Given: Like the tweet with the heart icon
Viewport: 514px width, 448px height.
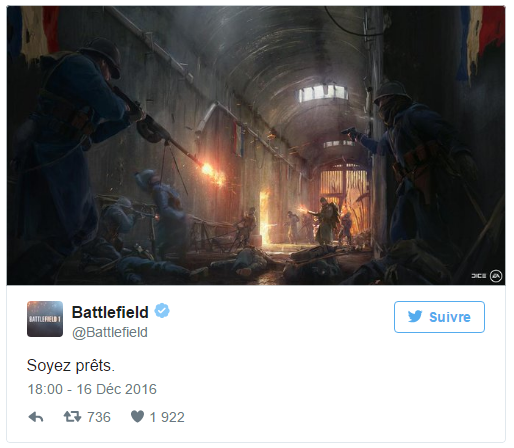Looking at the screenshot, I should [x=137, y=416].
